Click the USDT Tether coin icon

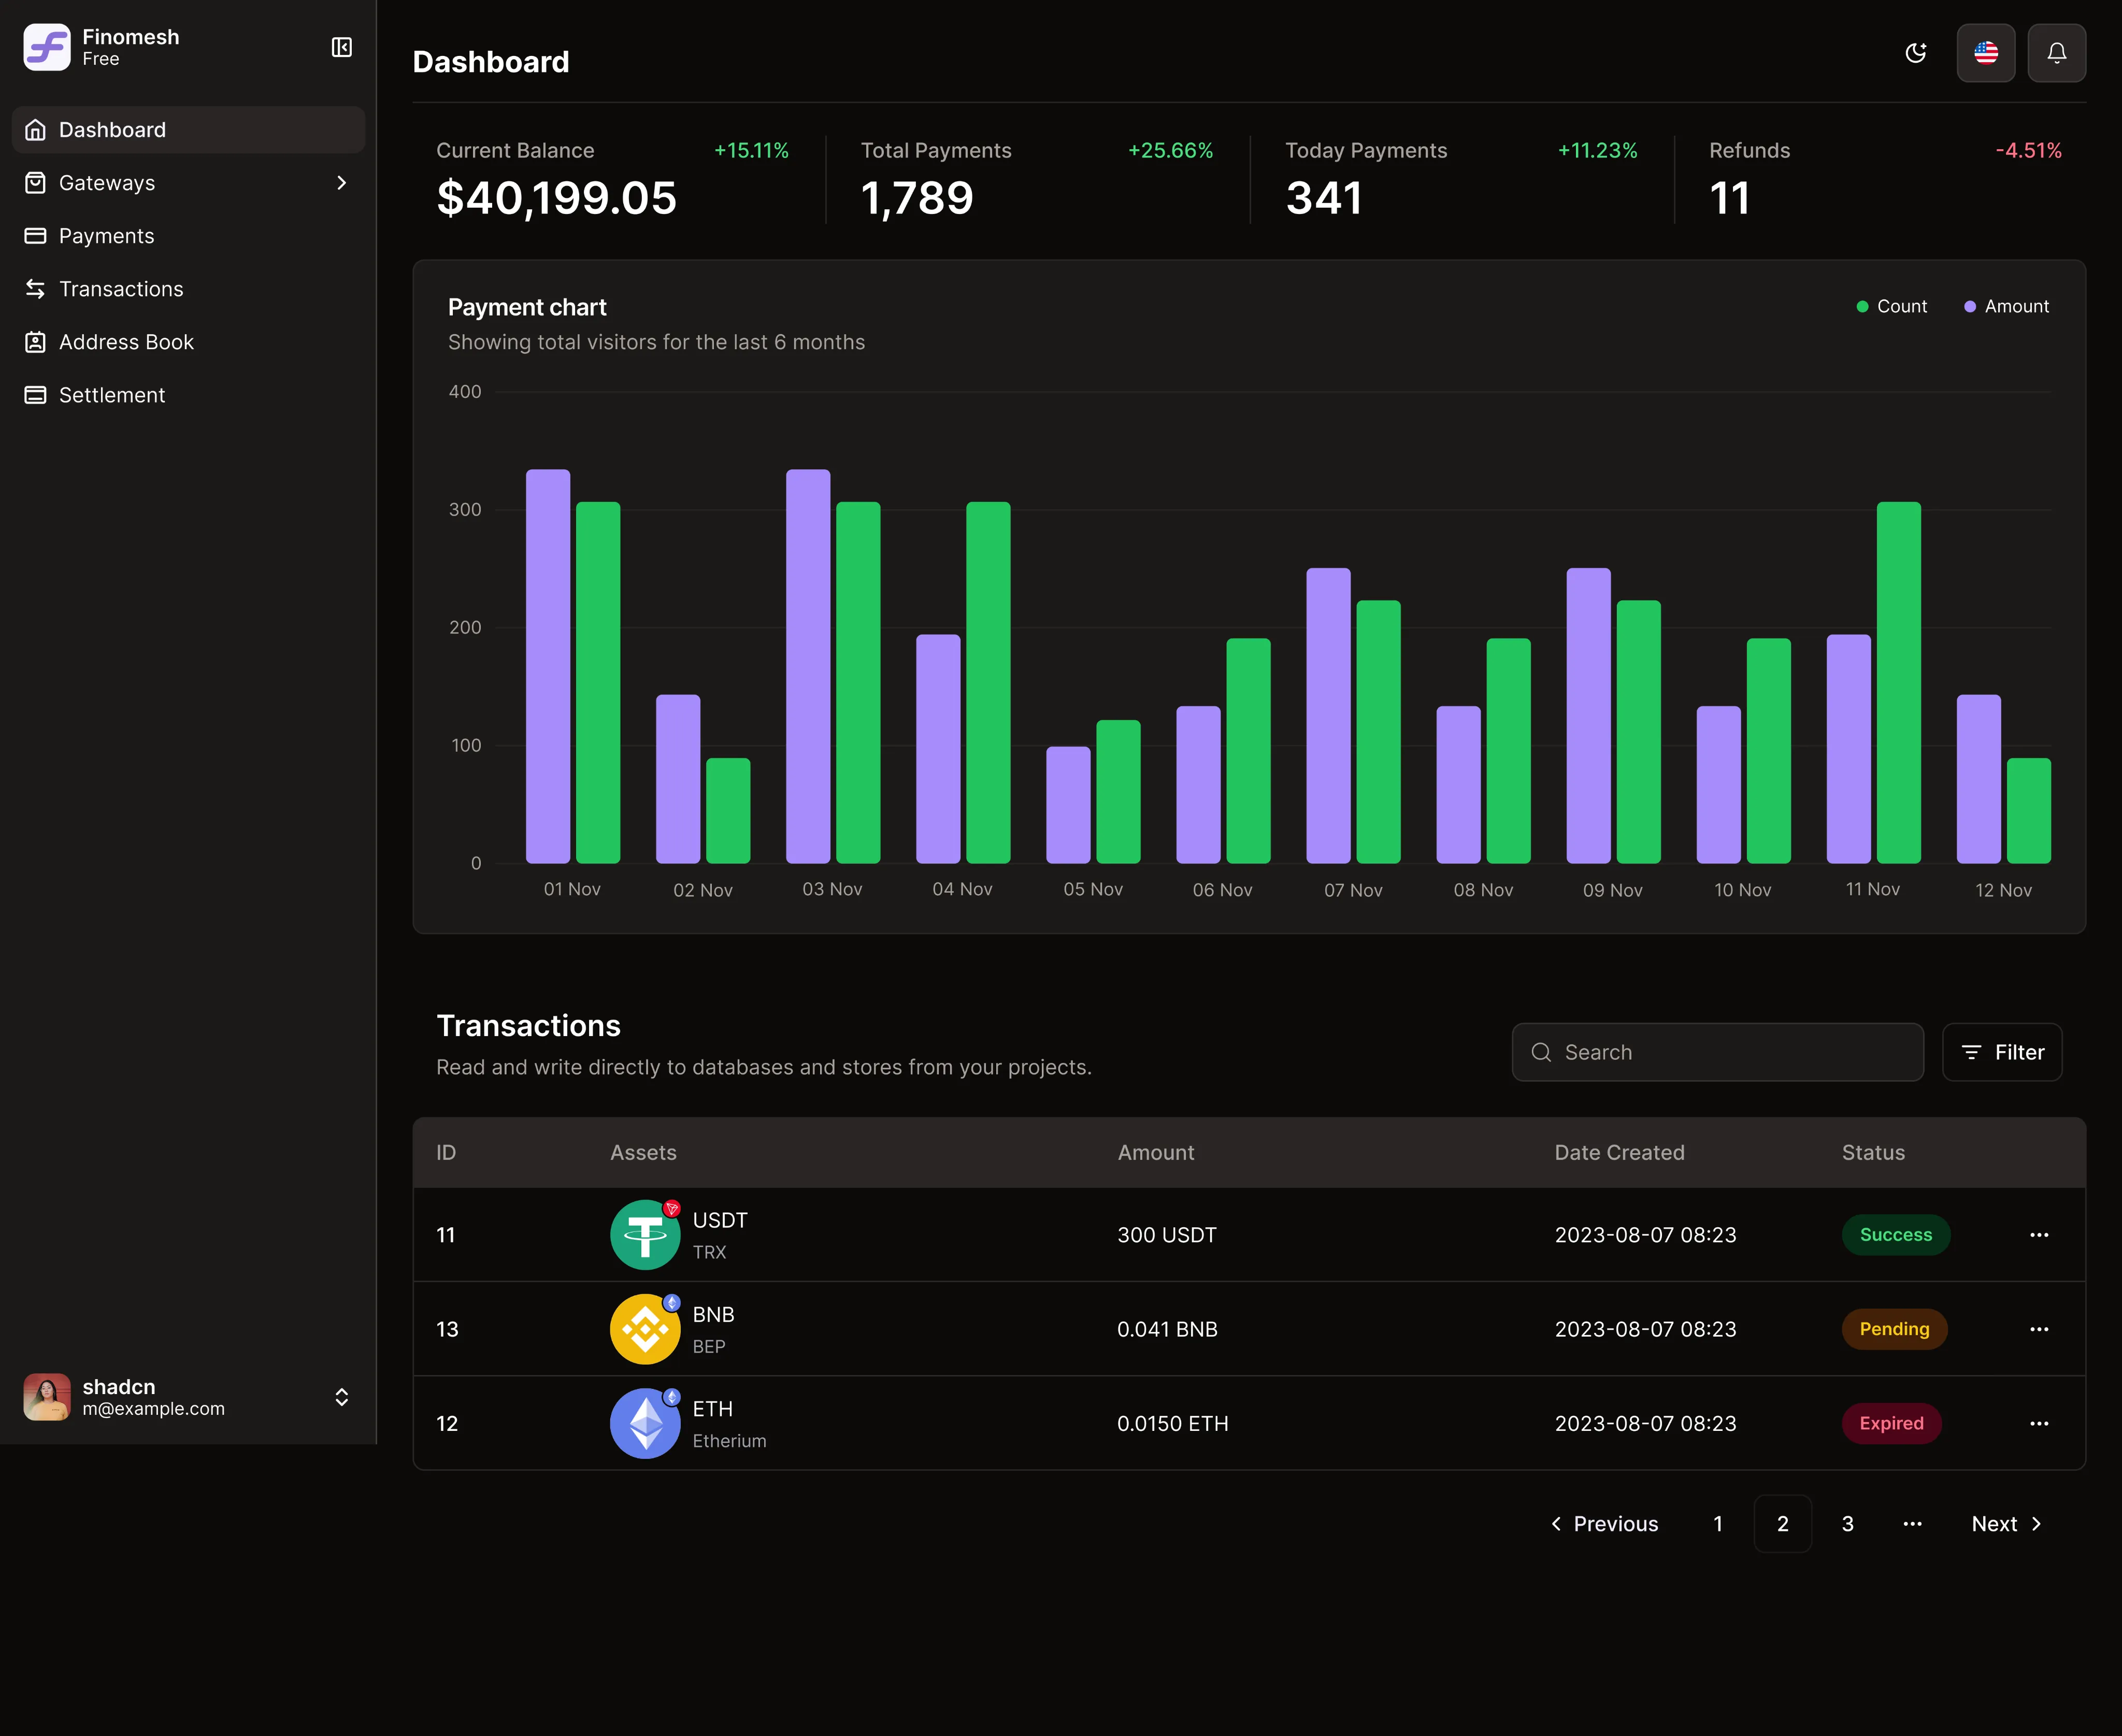pos(645,1235)
